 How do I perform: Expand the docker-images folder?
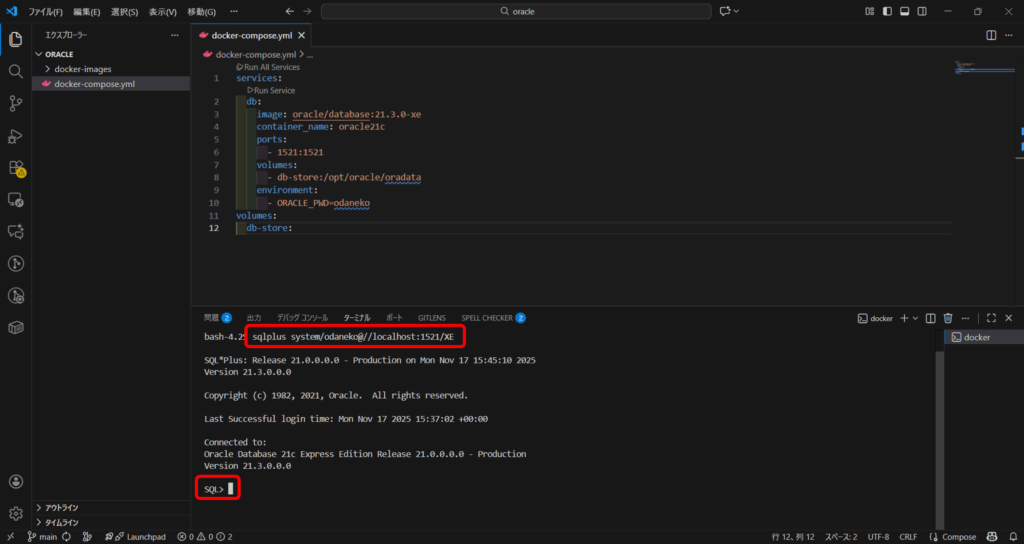coord(47,69)
